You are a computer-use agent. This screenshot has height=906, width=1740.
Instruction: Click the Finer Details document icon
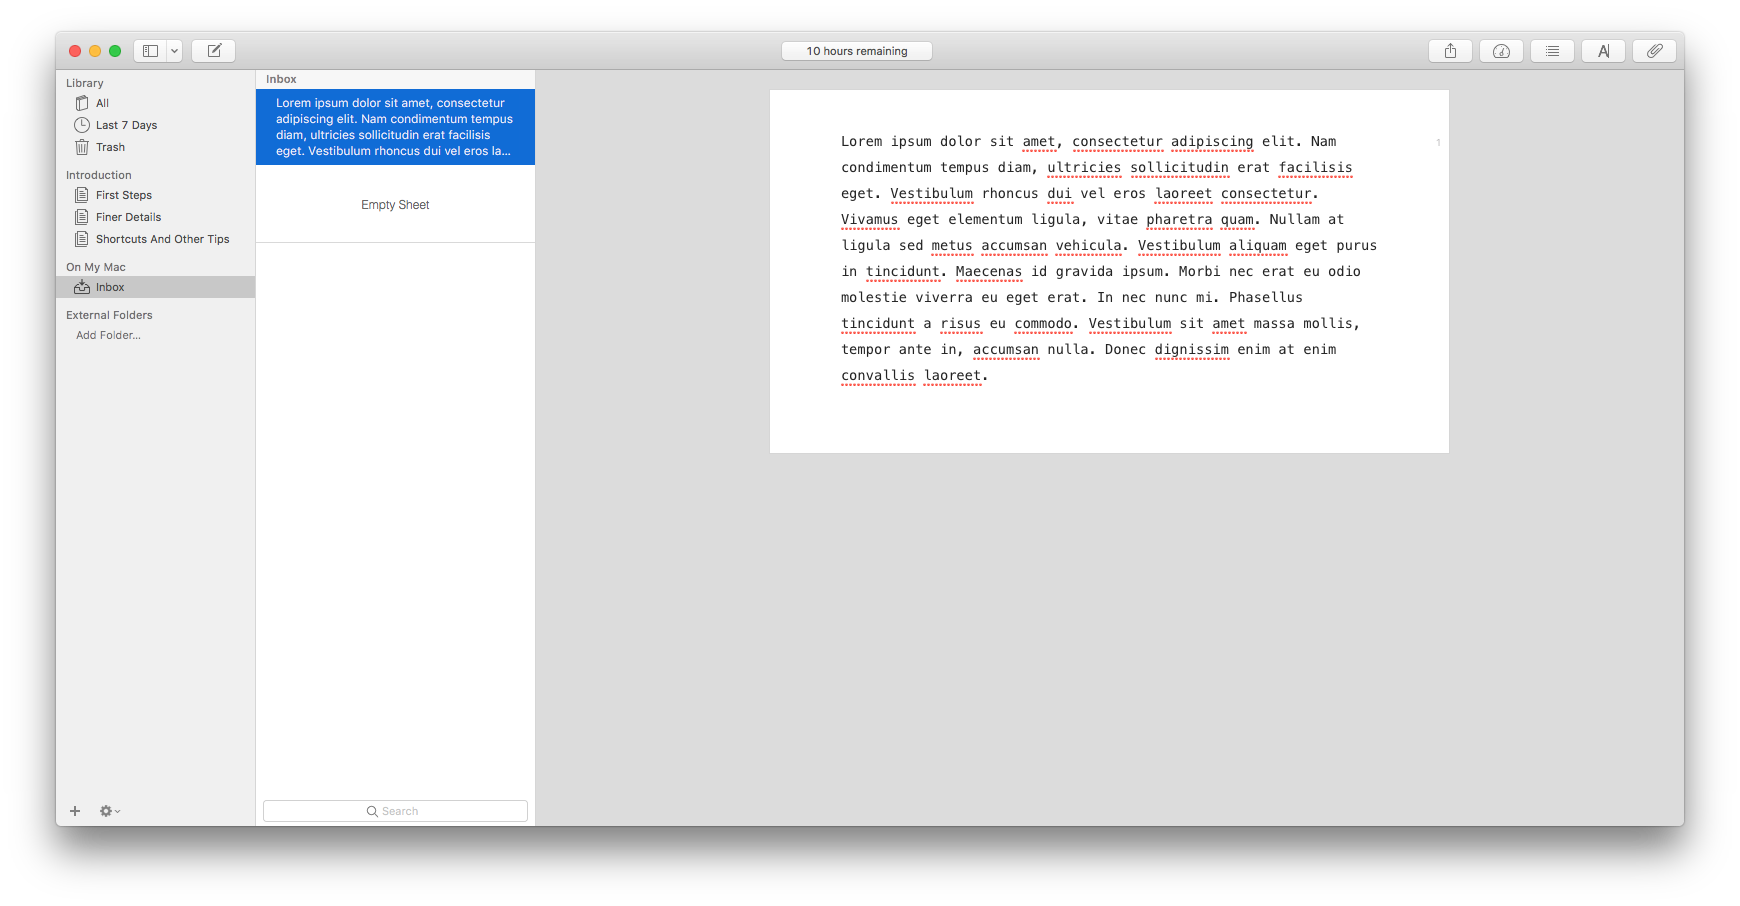[82, 217]
